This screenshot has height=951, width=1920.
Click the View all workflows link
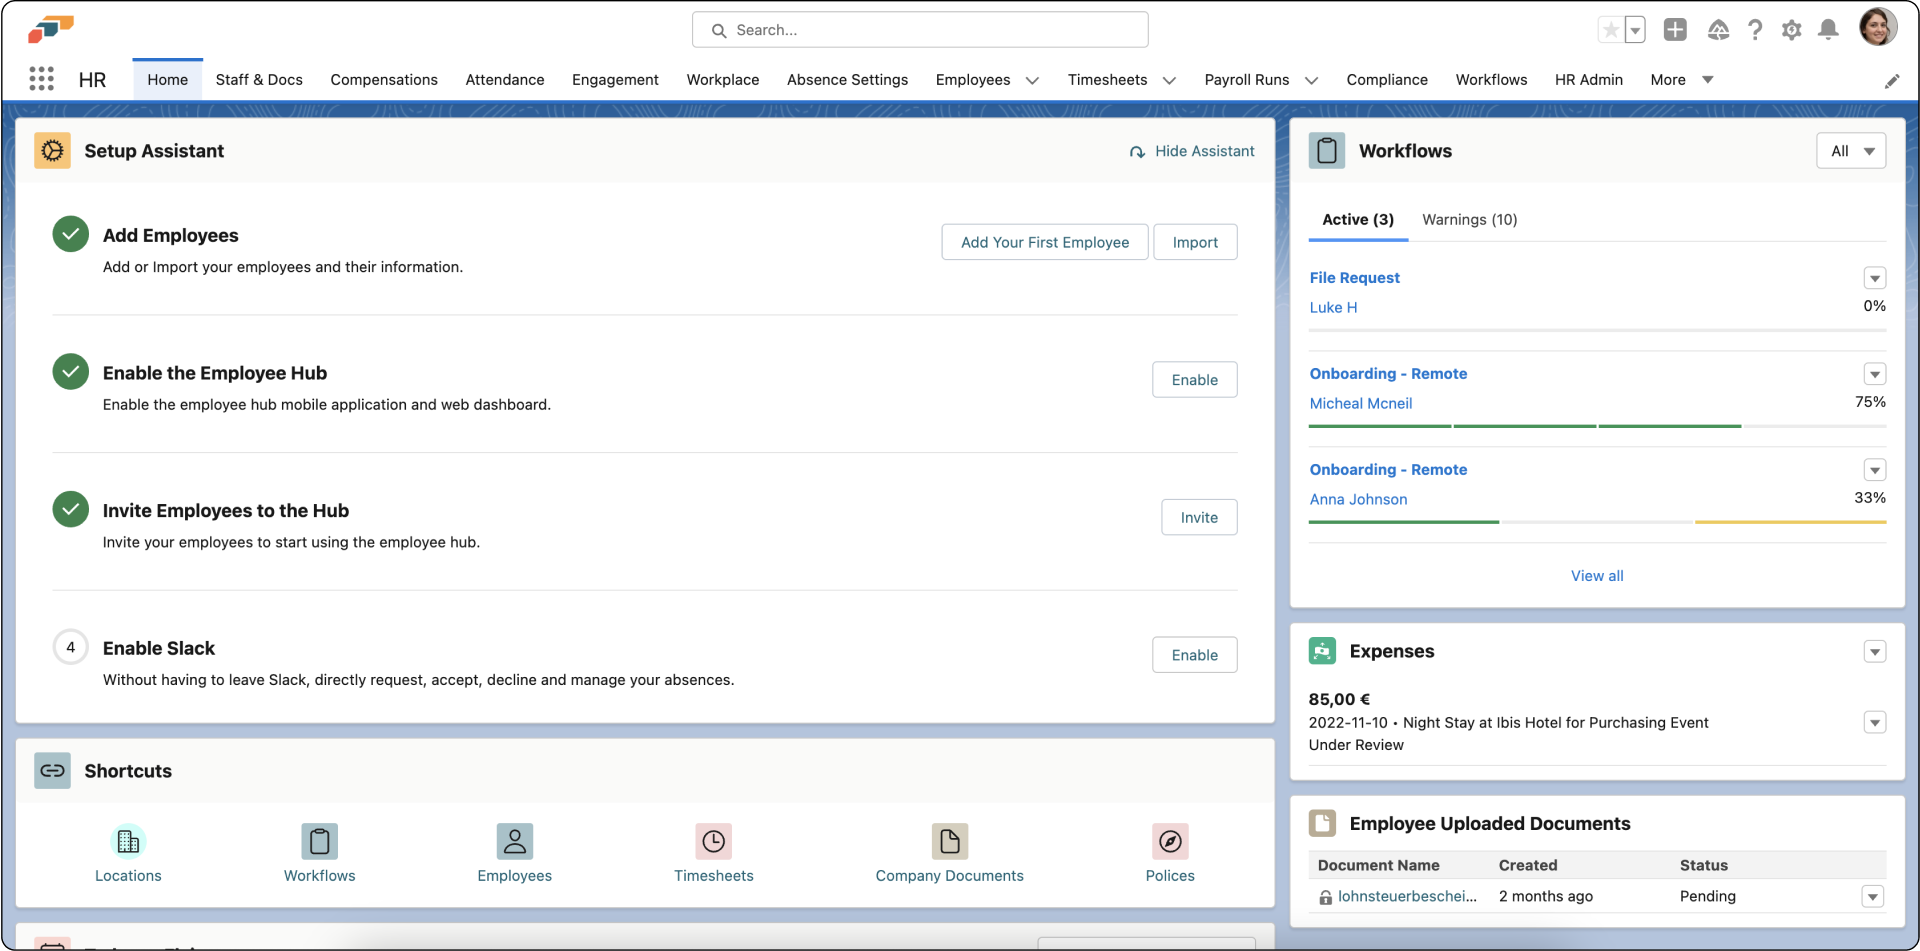coord(1597,576)
